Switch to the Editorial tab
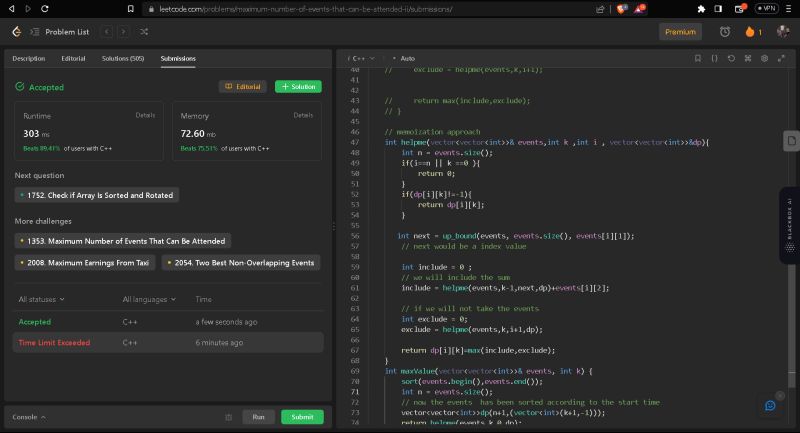The image size is (800, 433). pyautogui.click(x=73, y=59)
